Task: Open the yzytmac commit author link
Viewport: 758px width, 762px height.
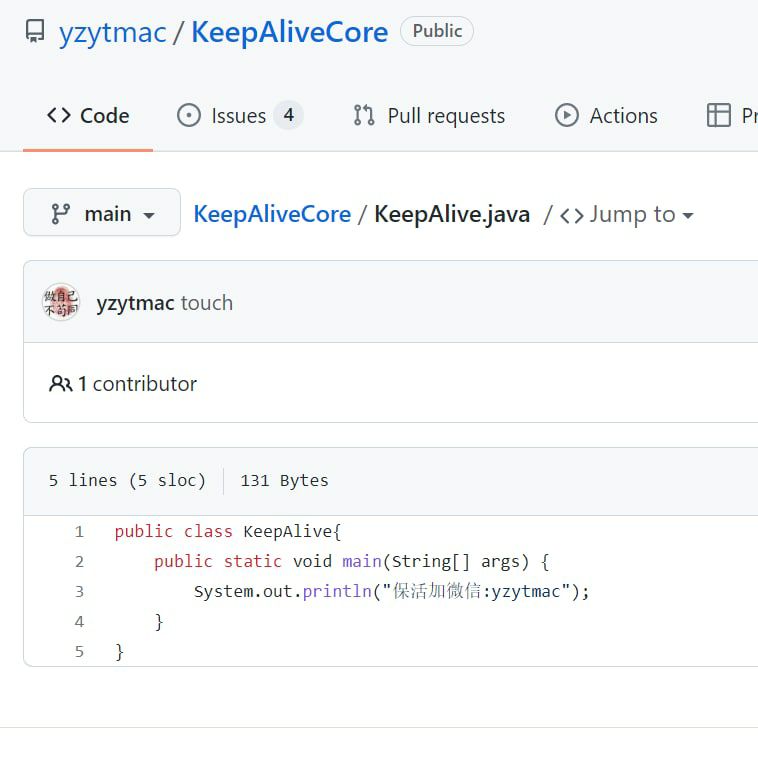Action: [x=135, y=303]
